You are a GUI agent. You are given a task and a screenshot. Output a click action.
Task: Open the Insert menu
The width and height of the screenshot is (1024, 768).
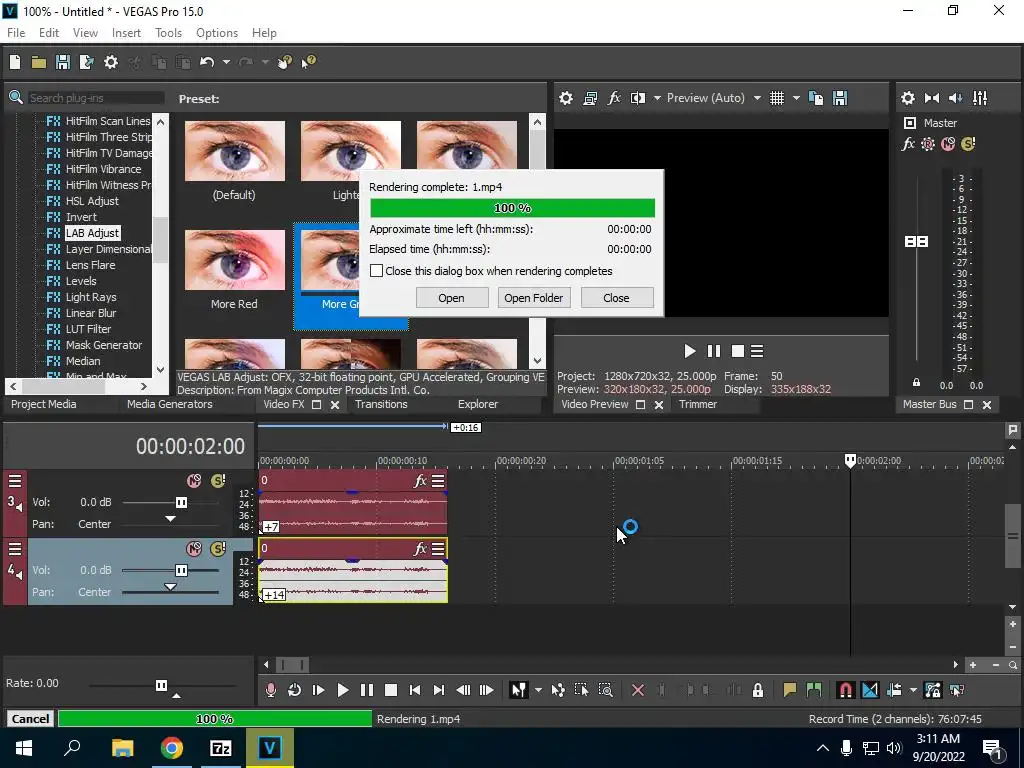pos(126,33)
